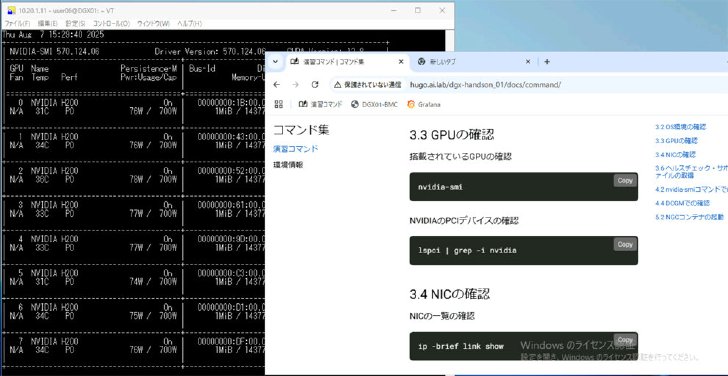Jump to section 4.2 nvidia-smiコマンド

(691, 189)
